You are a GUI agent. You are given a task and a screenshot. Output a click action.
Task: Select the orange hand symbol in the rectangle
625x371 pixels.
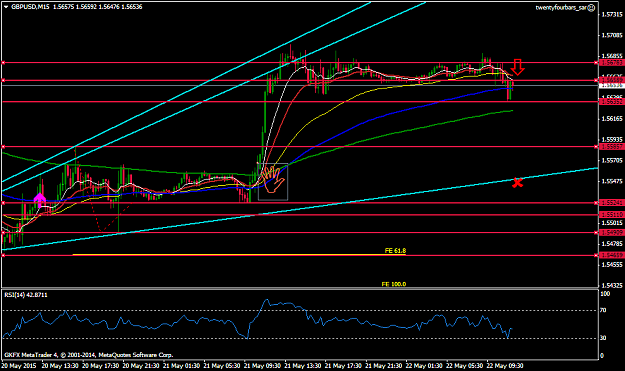(x=273, y=179)
